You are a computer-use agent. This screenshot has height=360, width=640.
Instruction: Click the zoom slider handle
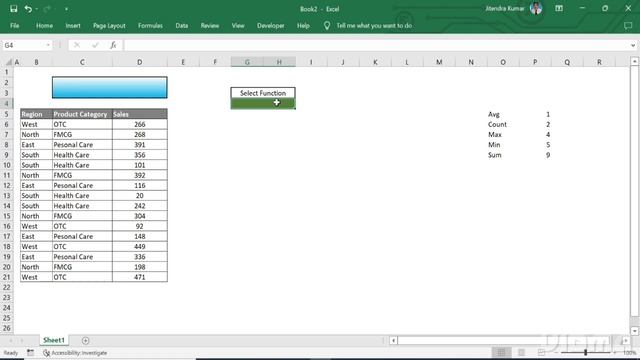pos(585,352)
